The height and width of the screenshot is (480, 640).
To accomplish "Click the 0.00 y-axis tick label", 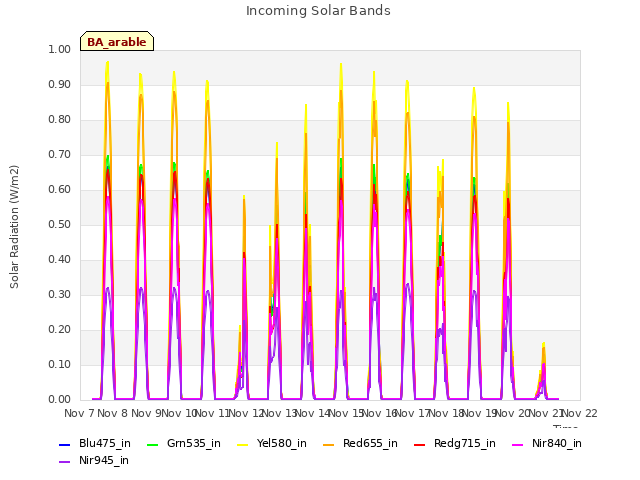I will coord(60,400).
